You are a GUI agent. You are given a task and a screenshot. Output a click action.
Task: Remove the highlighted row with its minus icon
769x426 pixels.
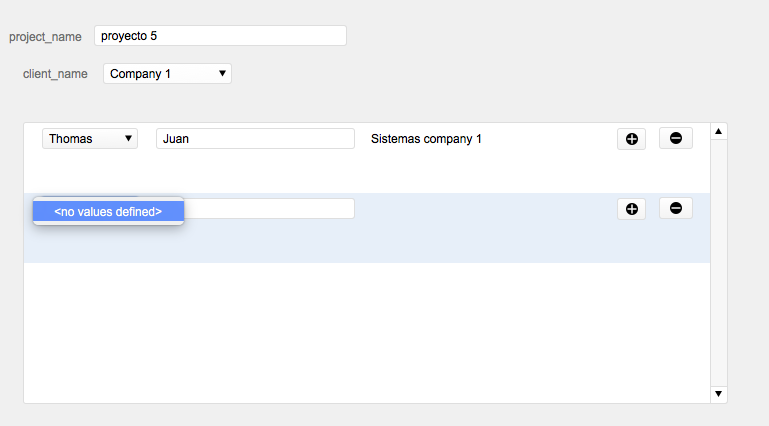pyautogui.click(x=675, y=208)
